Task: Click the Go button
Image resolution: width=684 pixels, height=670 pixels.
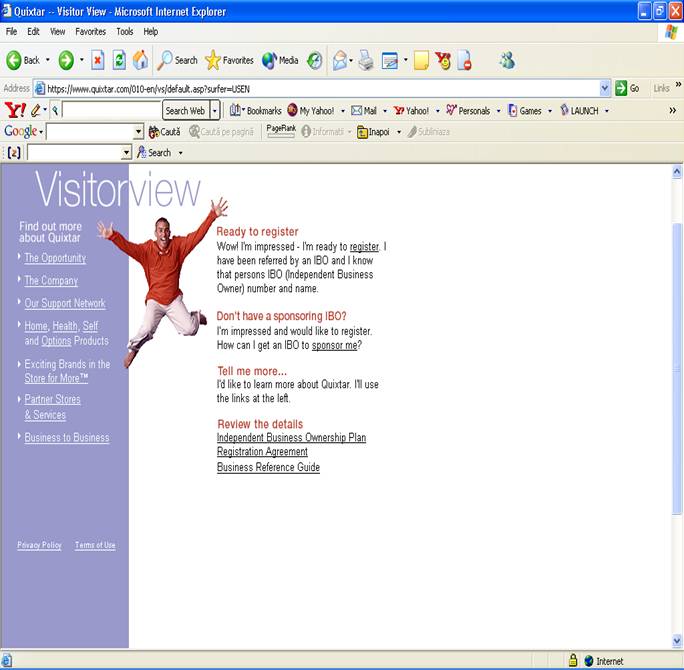Action: pos(627,88)
